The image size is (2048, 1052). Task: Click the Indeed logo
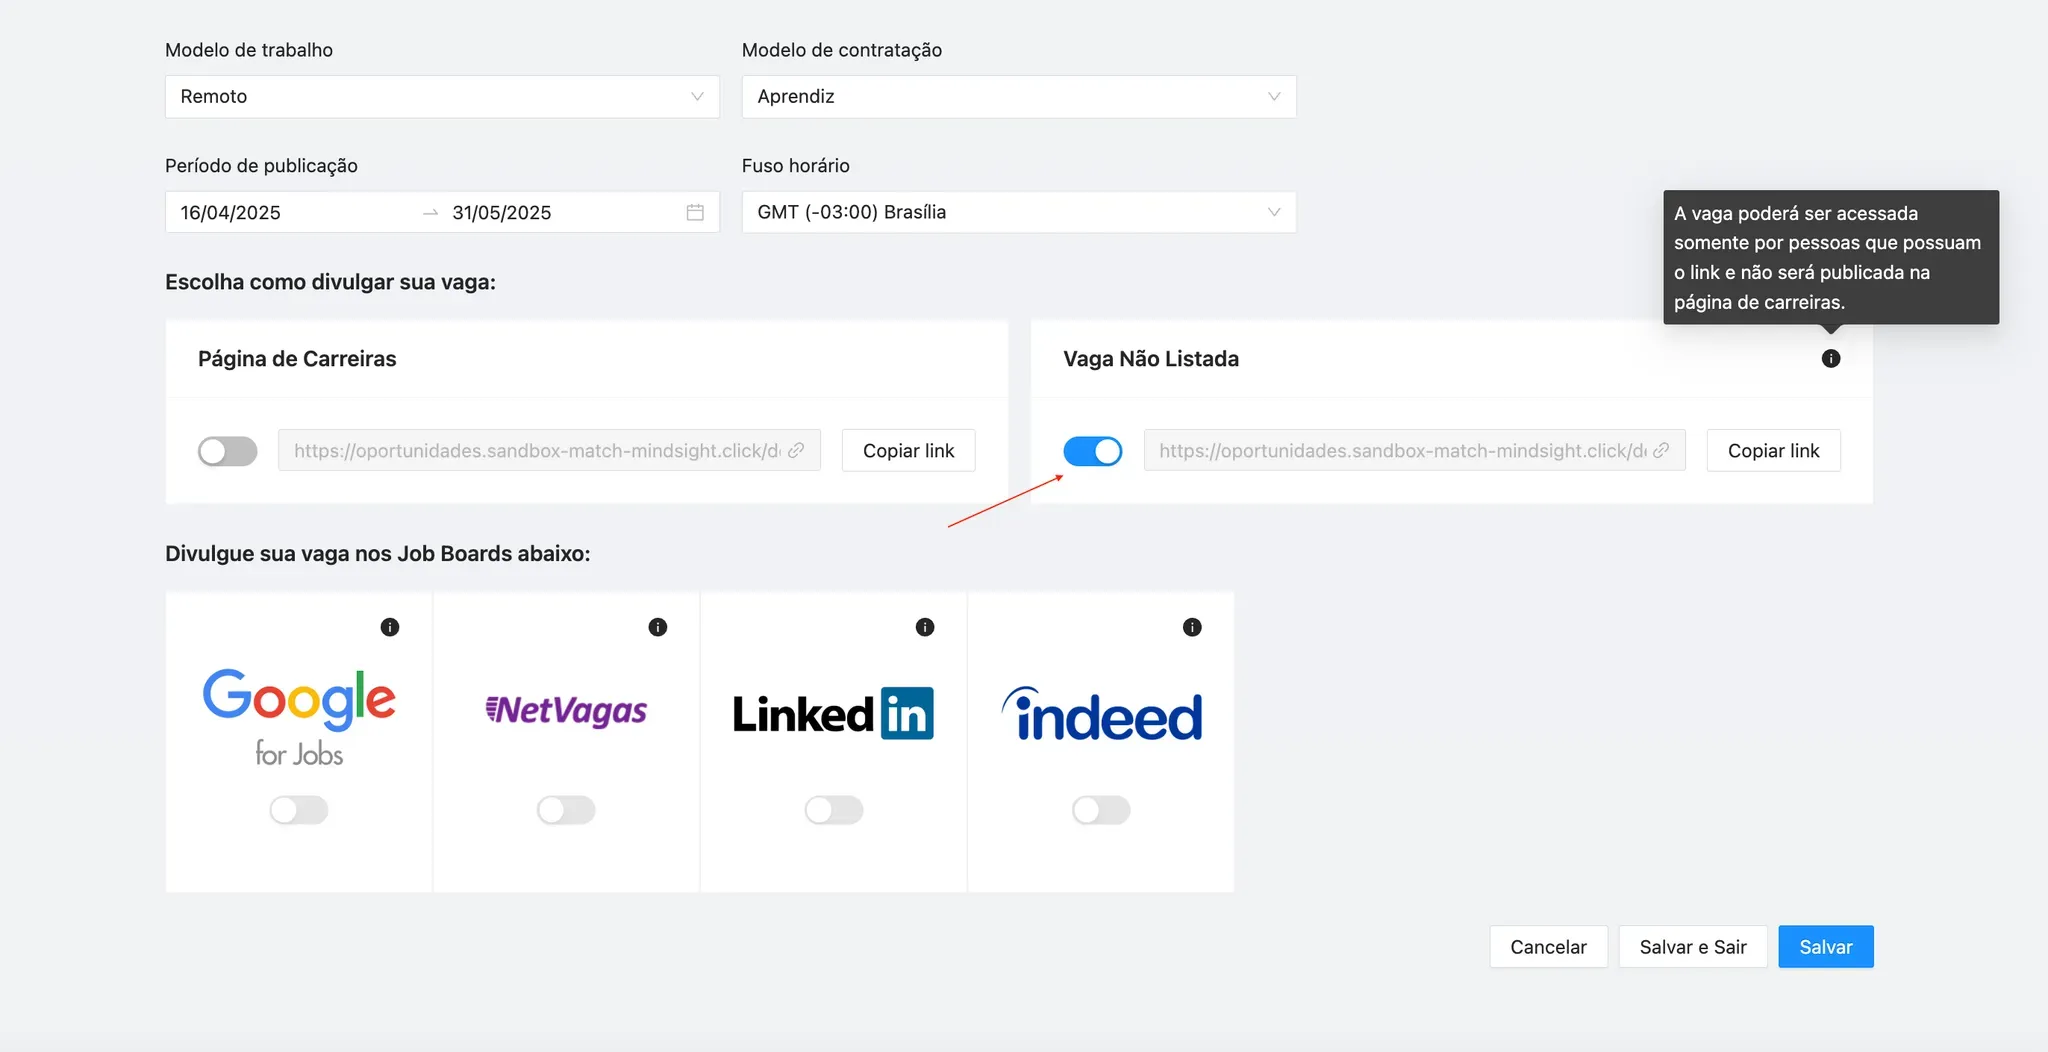tap(1101, 714)
